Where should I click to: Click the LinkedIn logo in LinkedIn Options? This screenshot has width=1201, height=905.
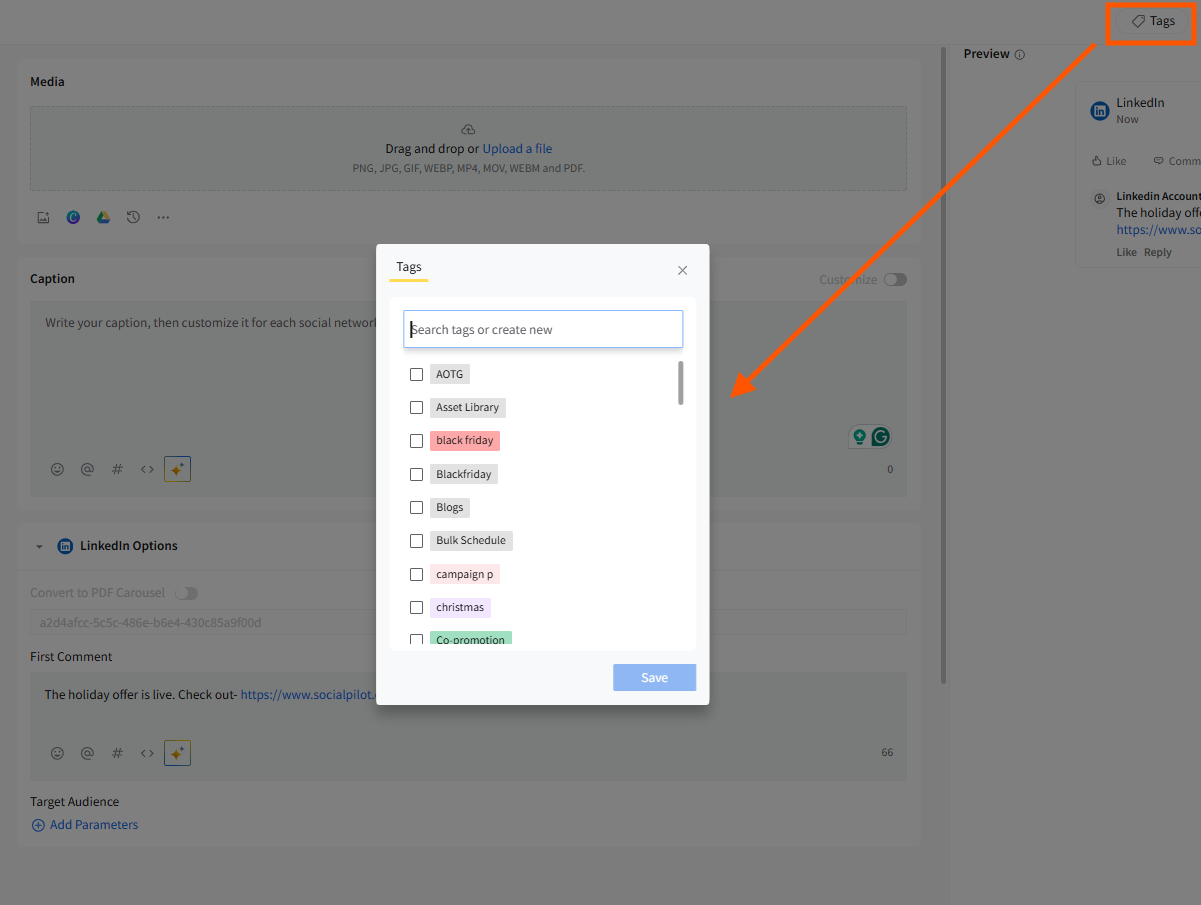tap(65, 546)
